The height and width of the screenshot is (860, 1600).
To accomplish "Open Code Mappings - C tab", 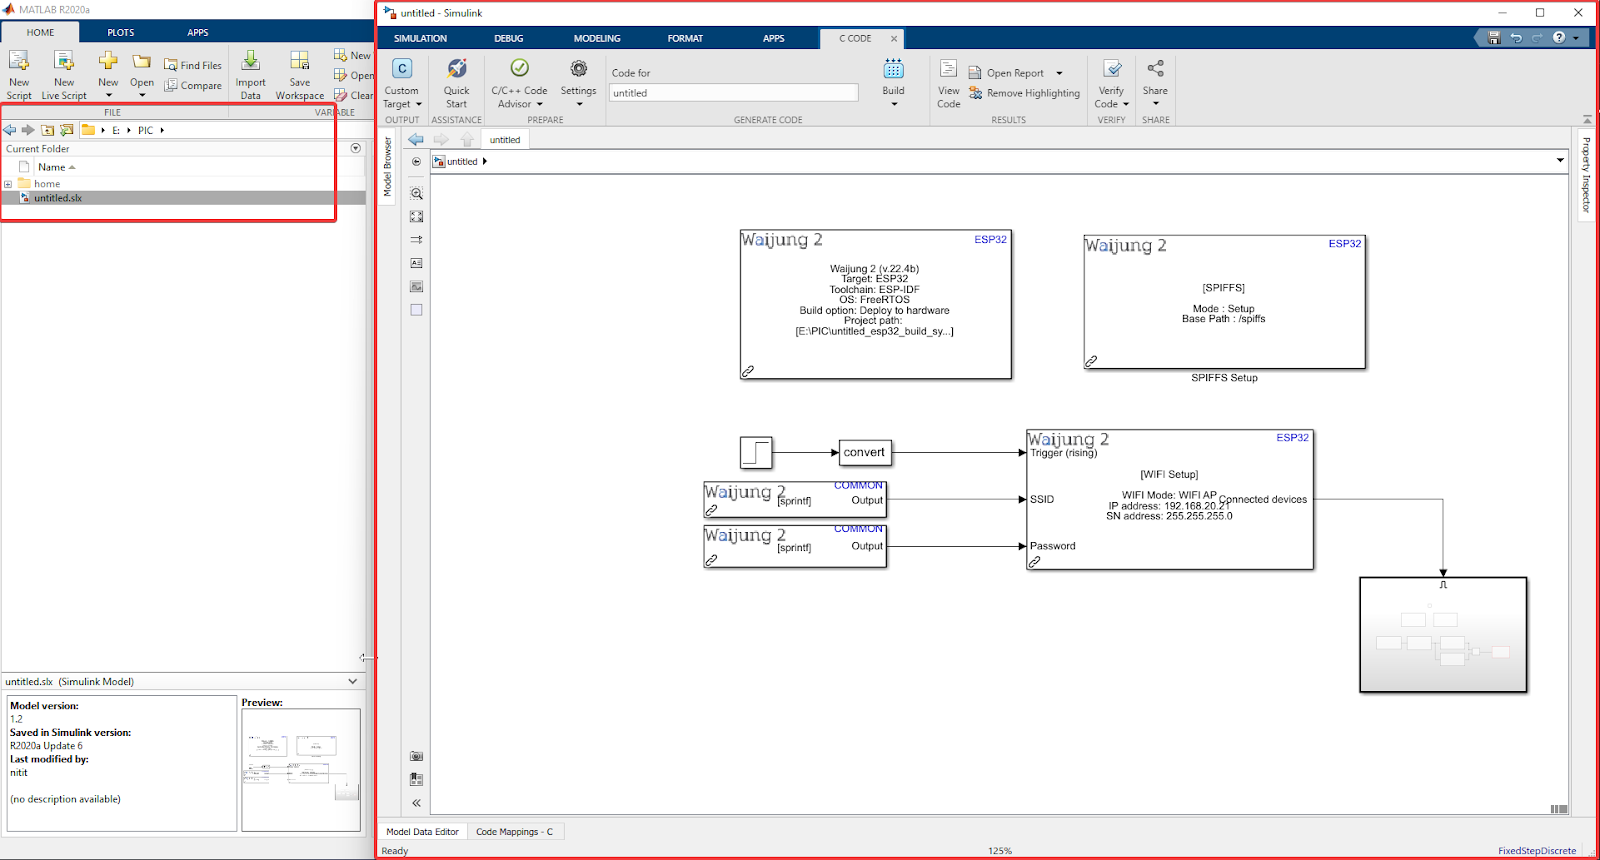I will 514,832.
